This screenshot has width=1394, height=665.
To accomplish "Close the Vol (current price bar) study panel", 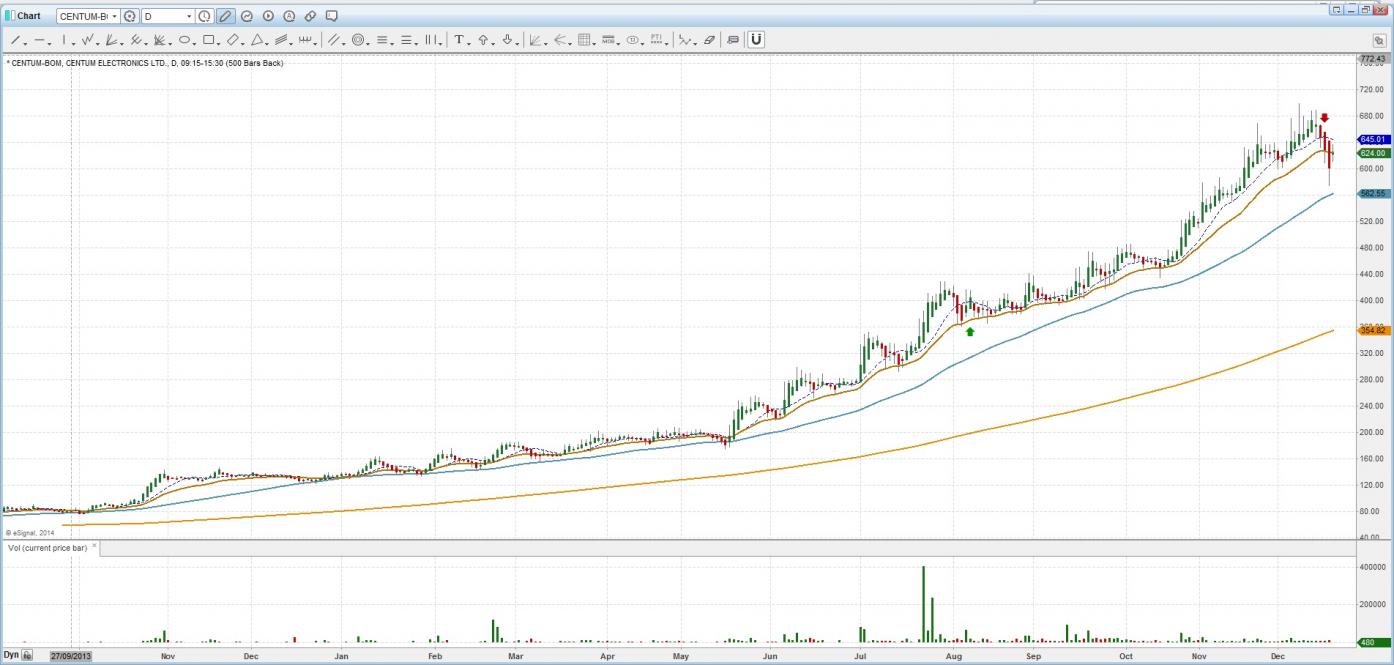I will point(95,546).
